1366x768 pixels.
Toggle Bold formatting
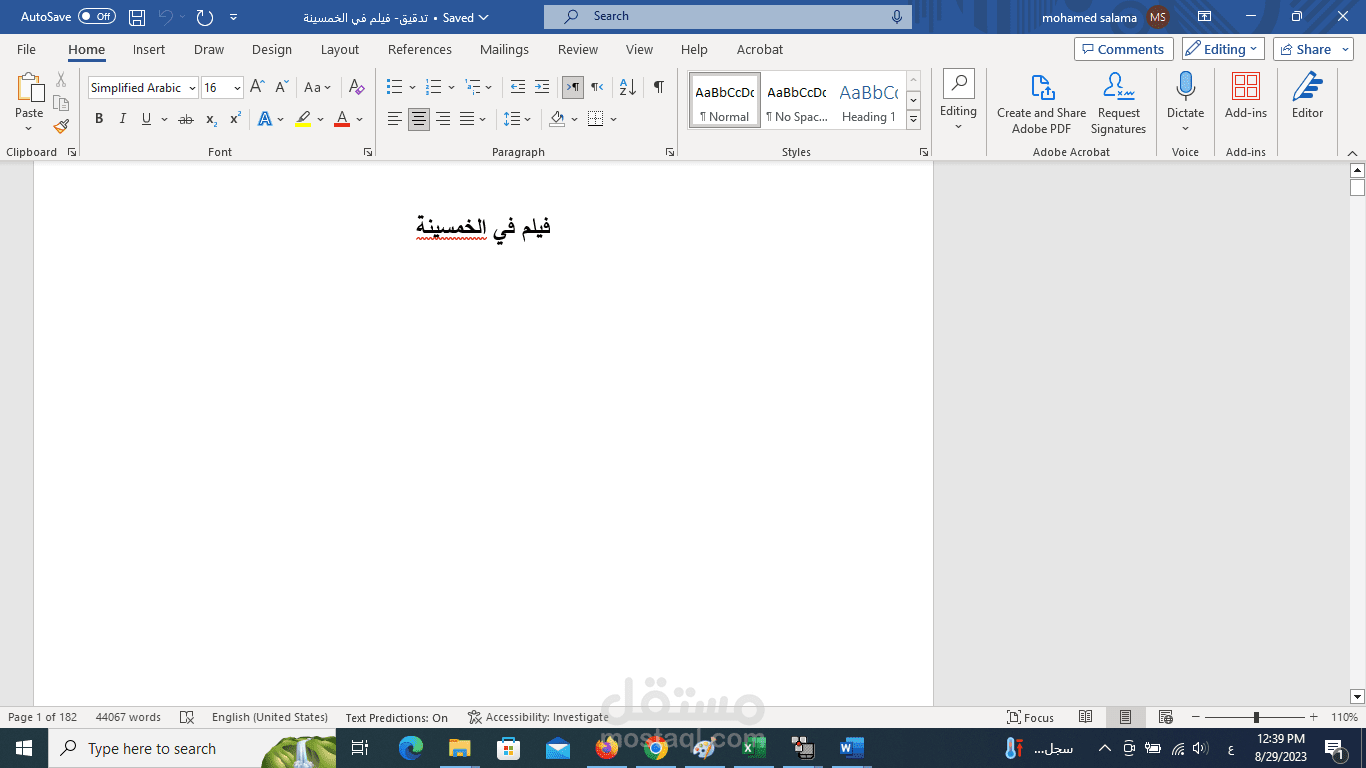(99, 119)
